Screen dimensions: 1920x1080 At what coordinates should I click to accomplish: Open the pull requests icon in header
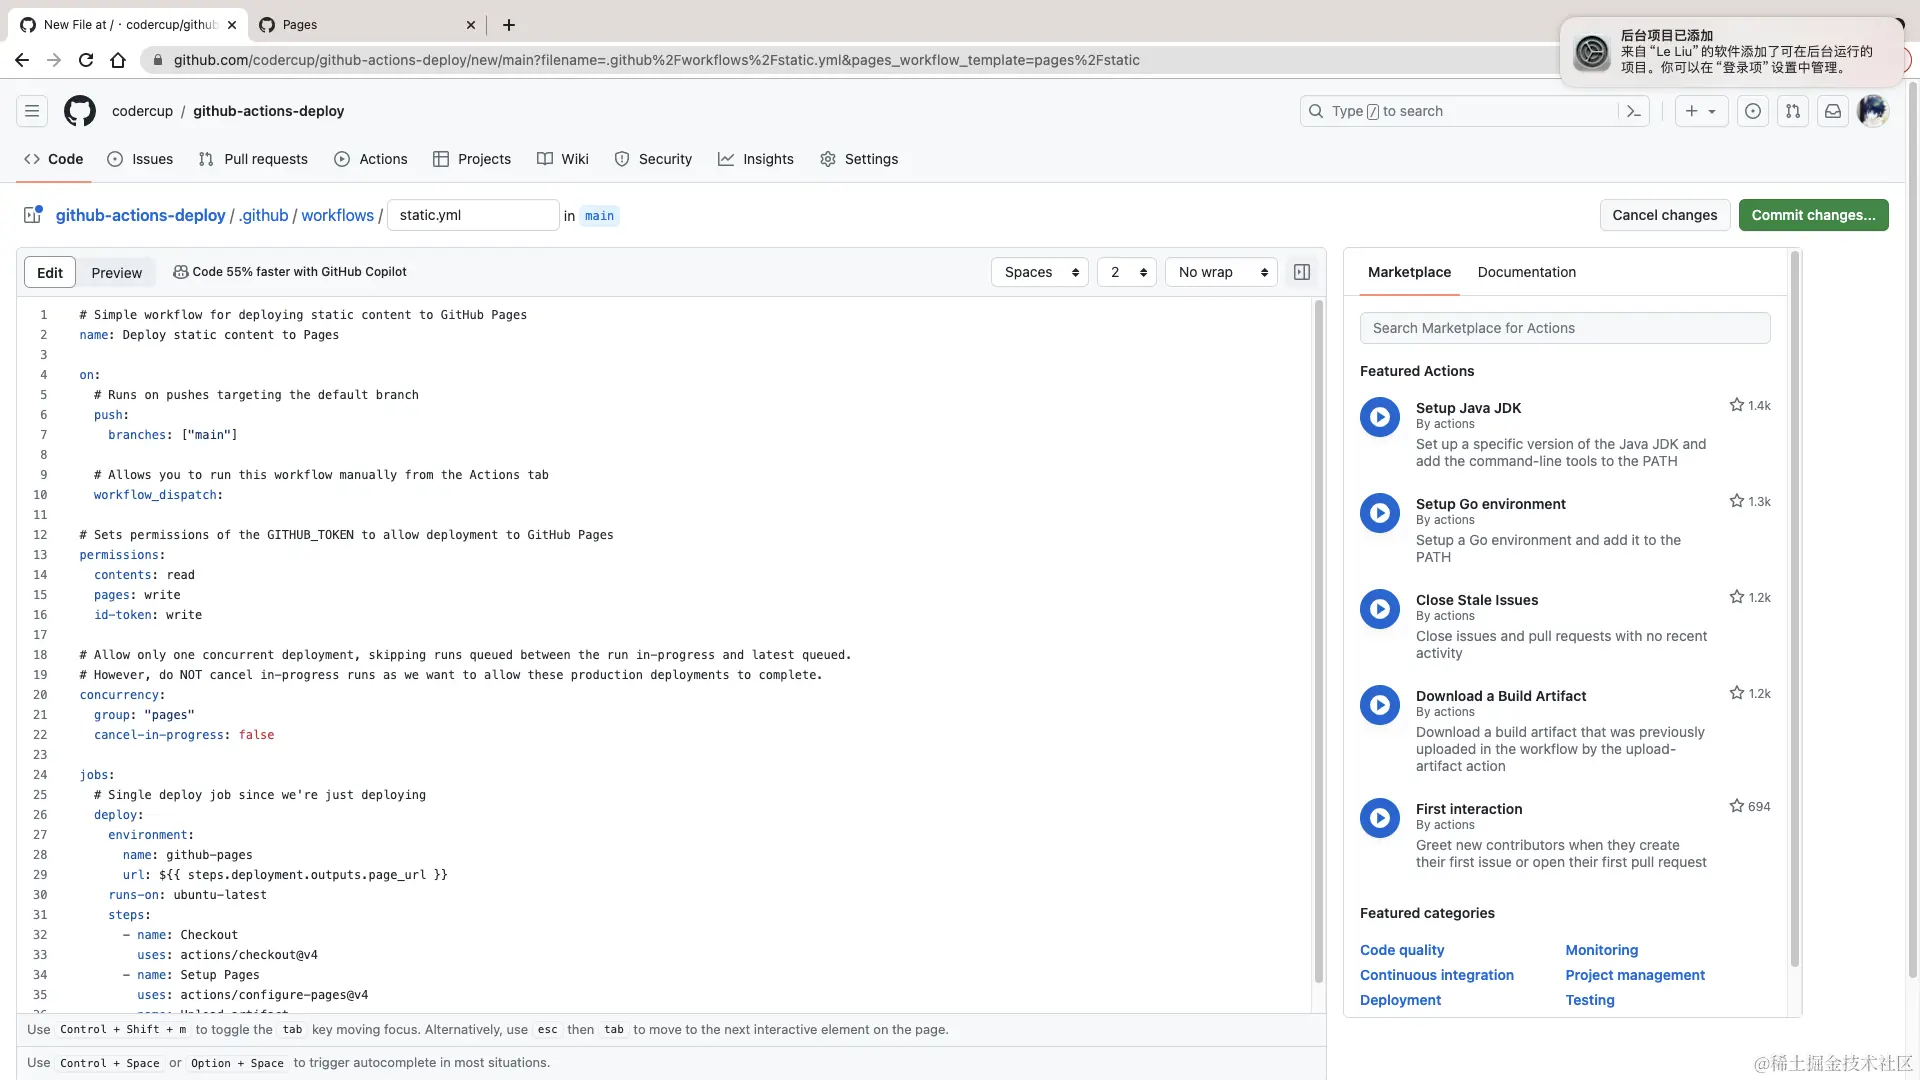coord(1793,111)
